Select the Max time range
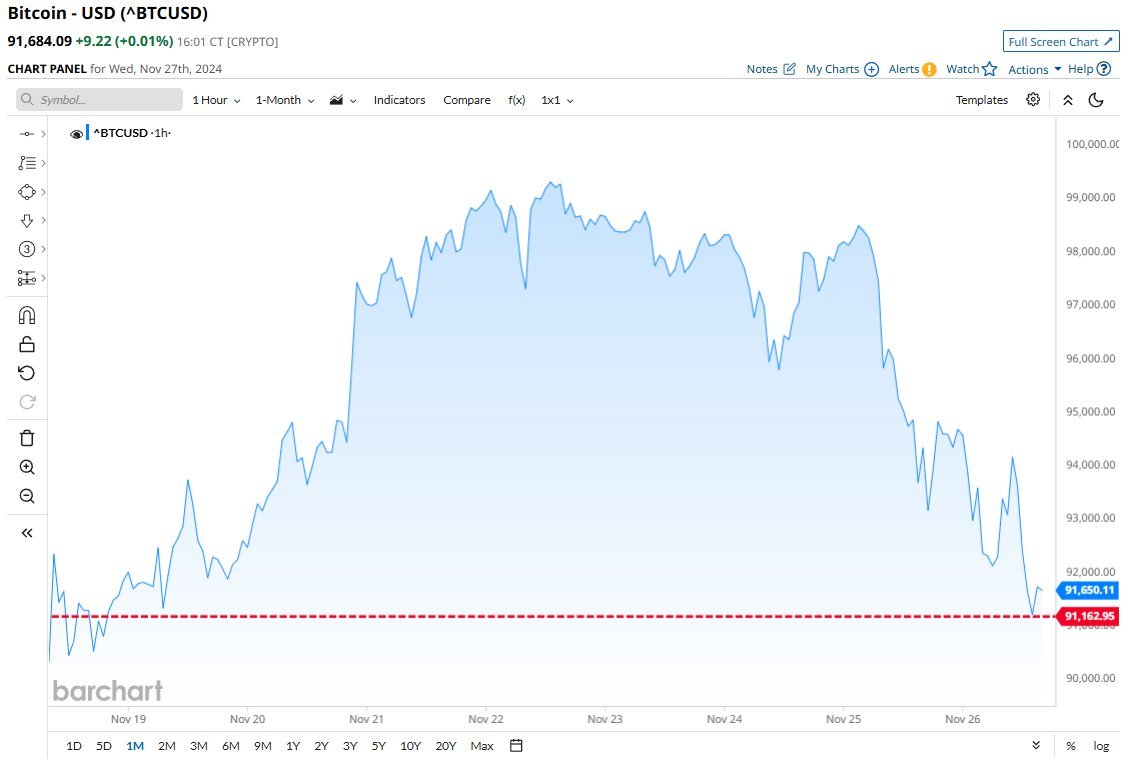The image size is (1131, 772). point(482,746)
